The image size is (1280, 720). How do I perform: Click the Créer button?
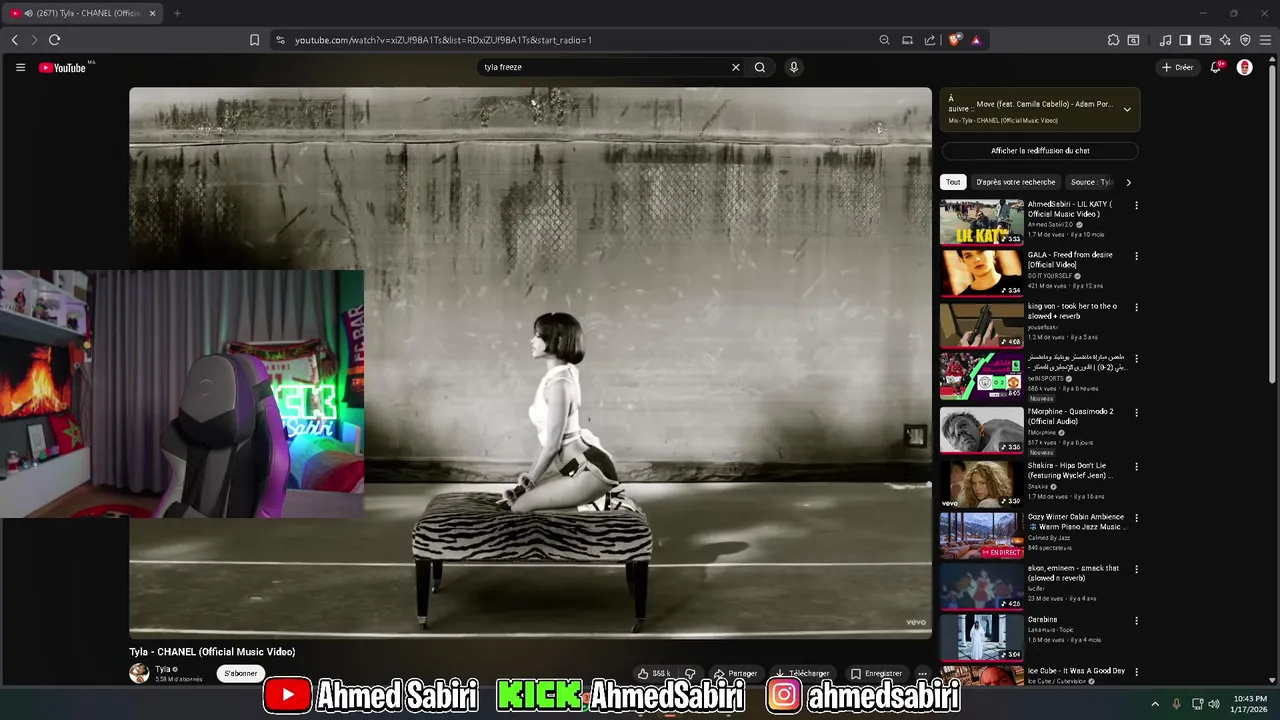pos(1178,67)
